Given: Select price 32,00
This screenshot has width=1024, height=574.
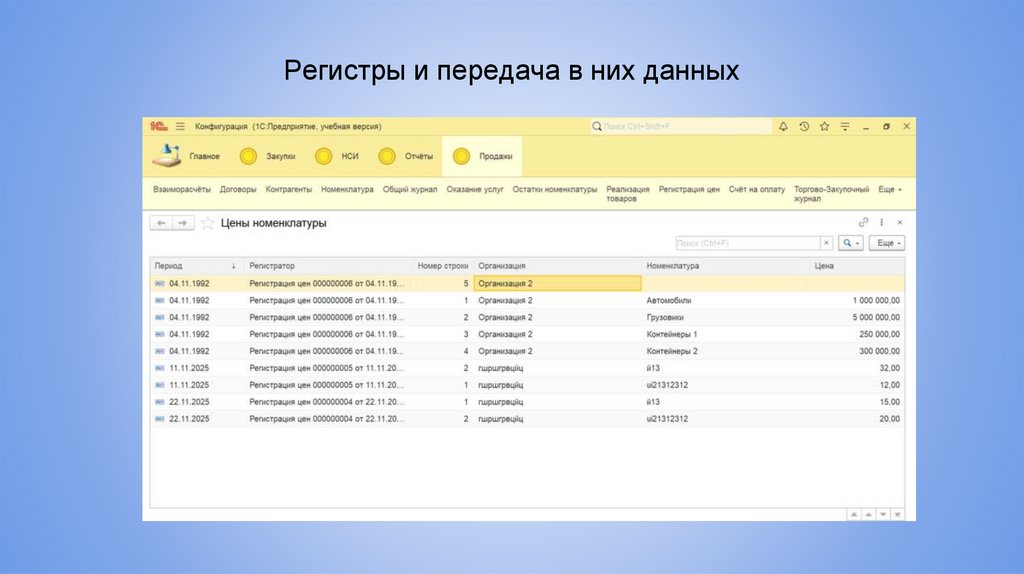Looking at the screenshot, I should tap(889, 368).
